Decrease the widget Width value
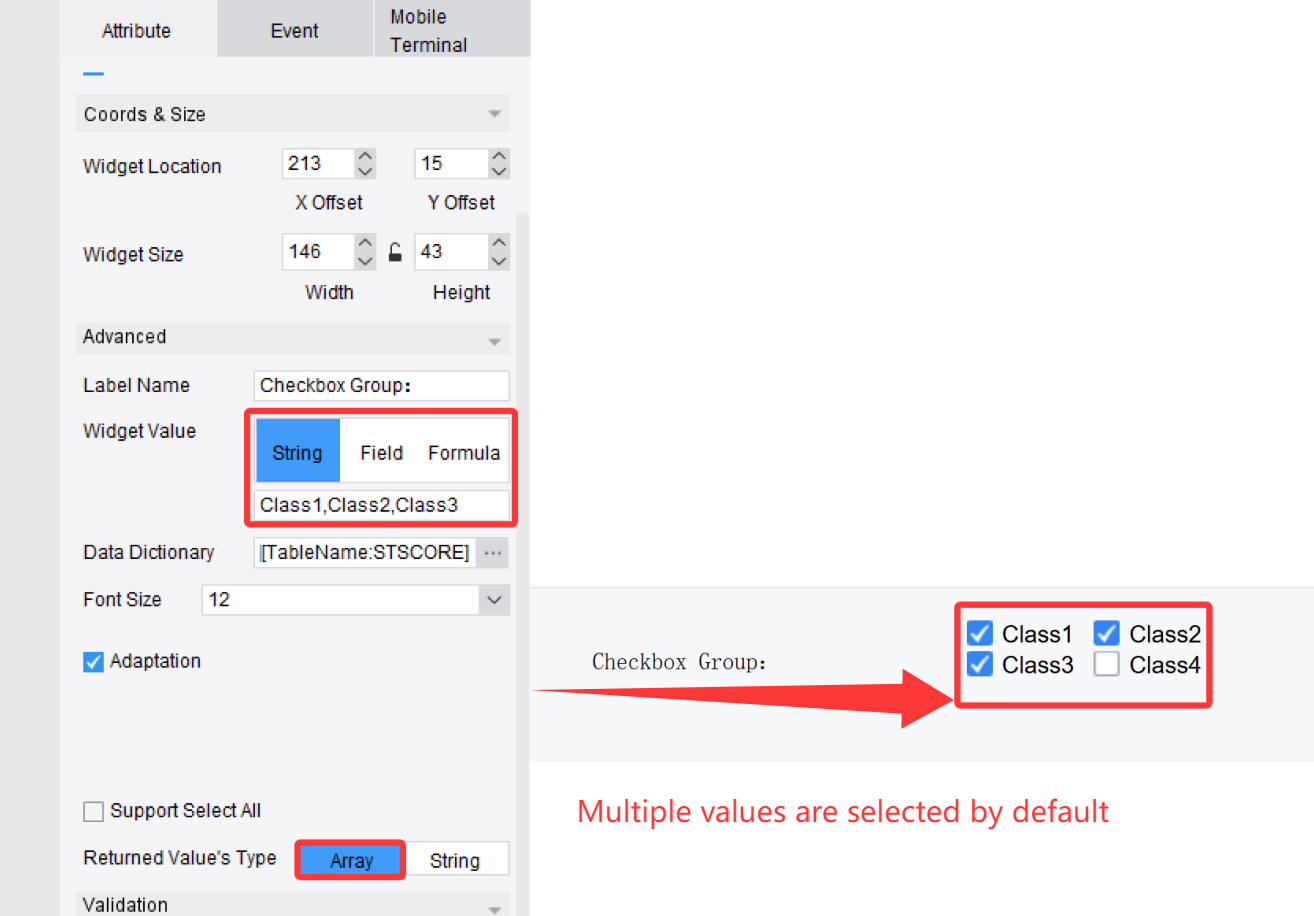Screen dimensions: 1314x916 pos(366,260)
